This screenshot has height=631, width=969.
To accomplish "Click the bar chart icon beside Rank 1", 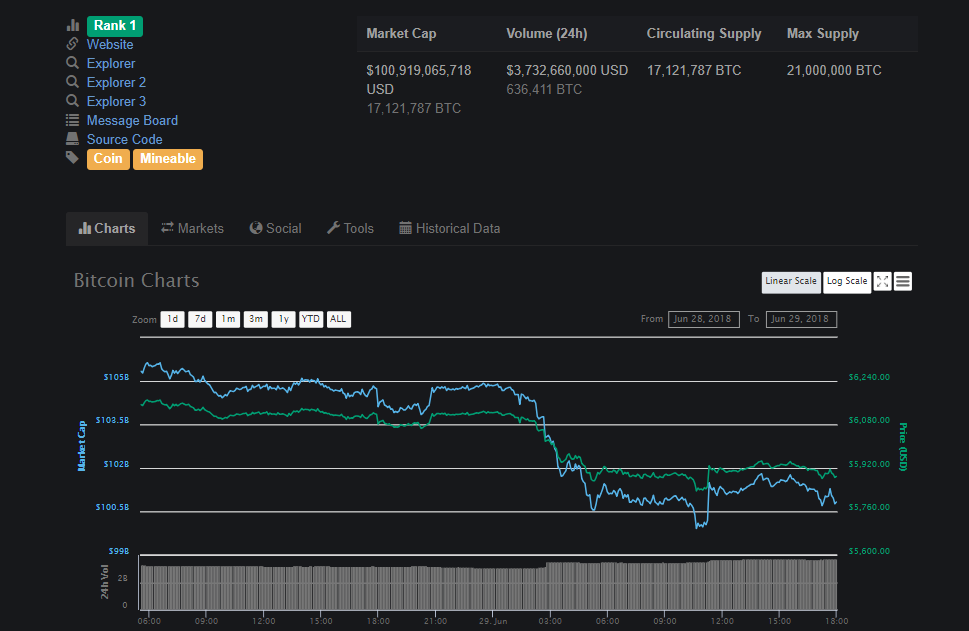I will tap(72, 25).
